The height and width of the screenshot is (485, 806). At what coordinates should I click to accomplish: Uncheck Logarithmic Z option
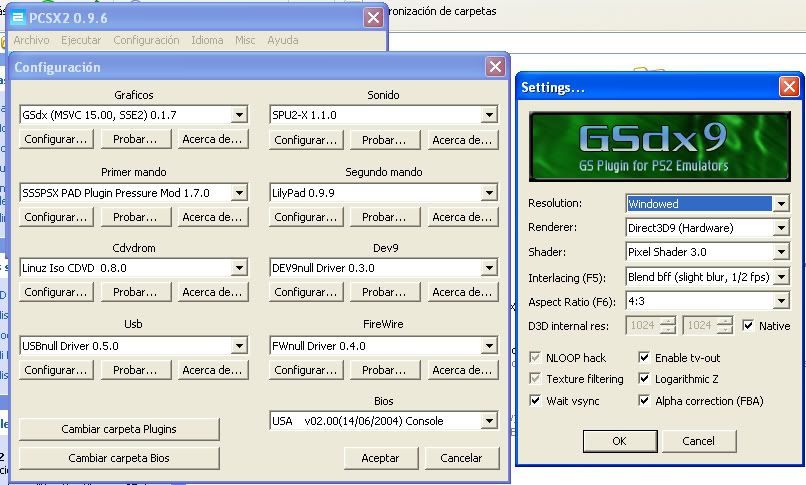click(x=644, y=379)
